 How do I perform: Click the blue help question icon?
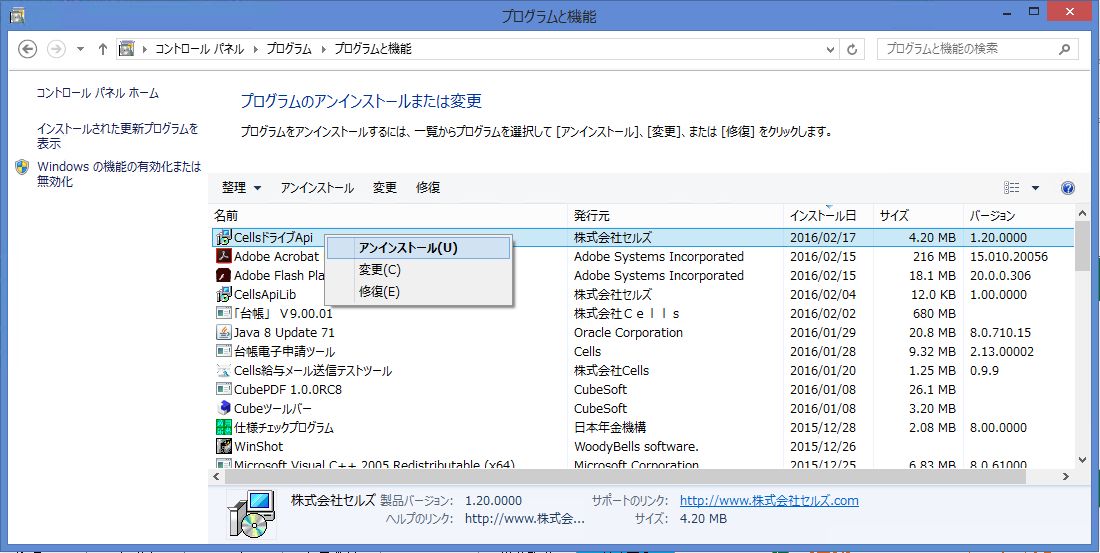click(1068, 188)
